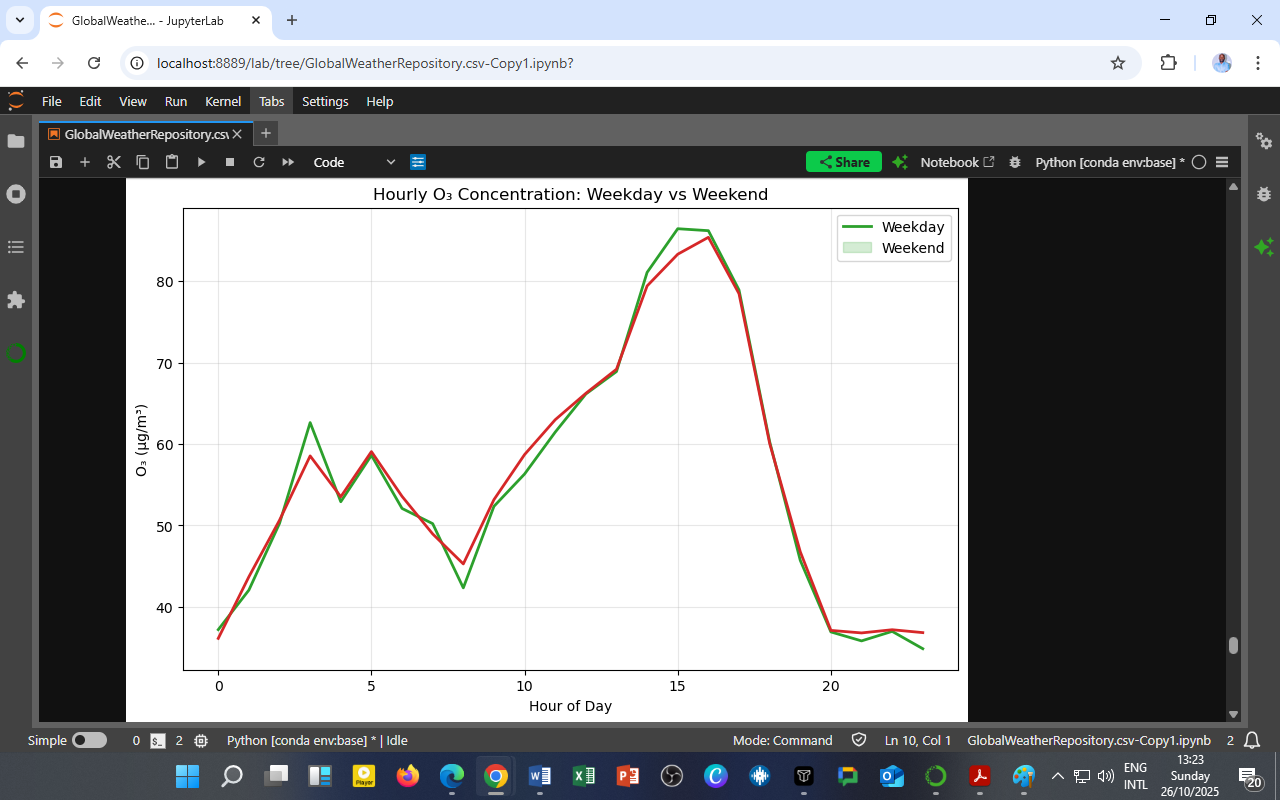
Task: Expand Chrome tab search dropdown arrow
Action: [x=19, y=20]
